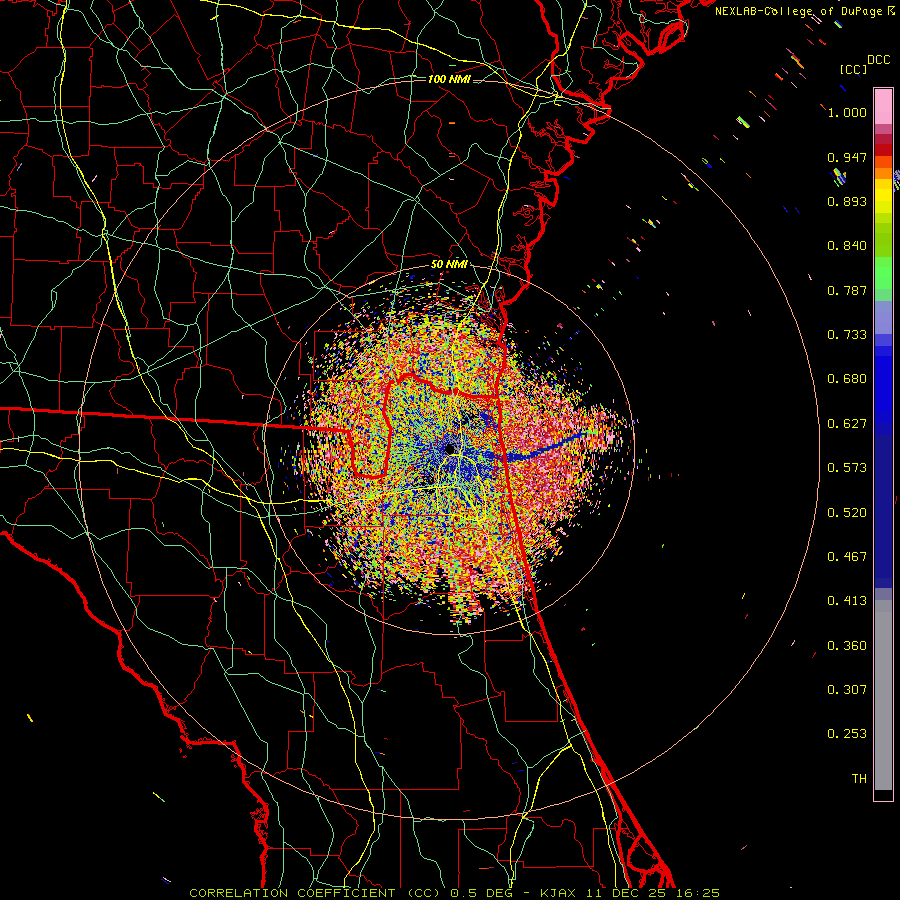
Task: Click the 0.573 scale value
Action: click(847, 468)
